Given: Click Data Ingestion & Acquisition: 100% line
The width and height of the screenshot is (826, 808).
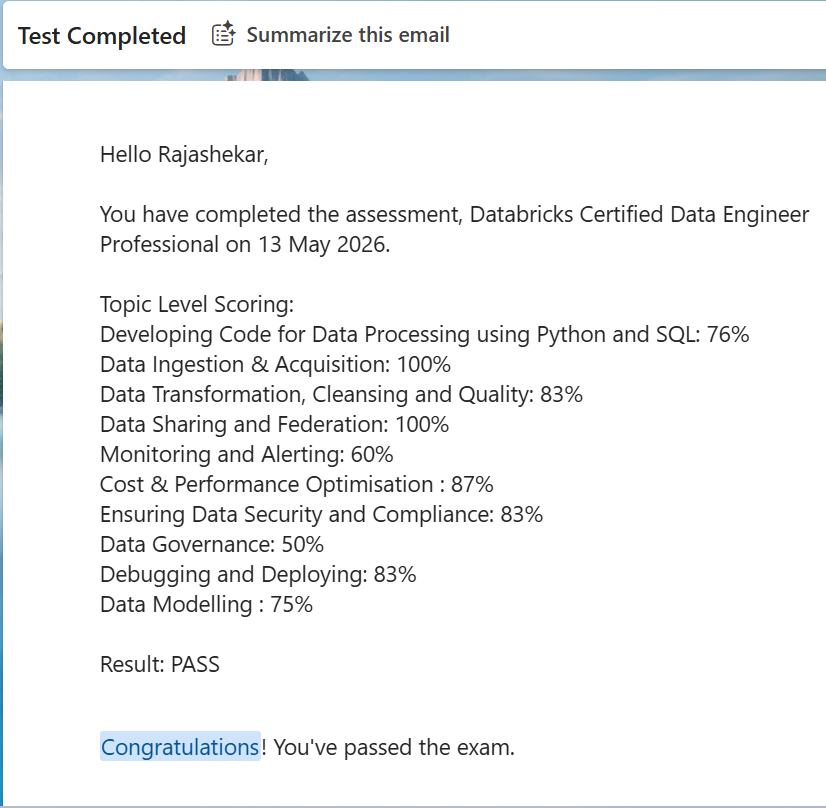Looking at the screenshot, I should click(x=276, y=364).
